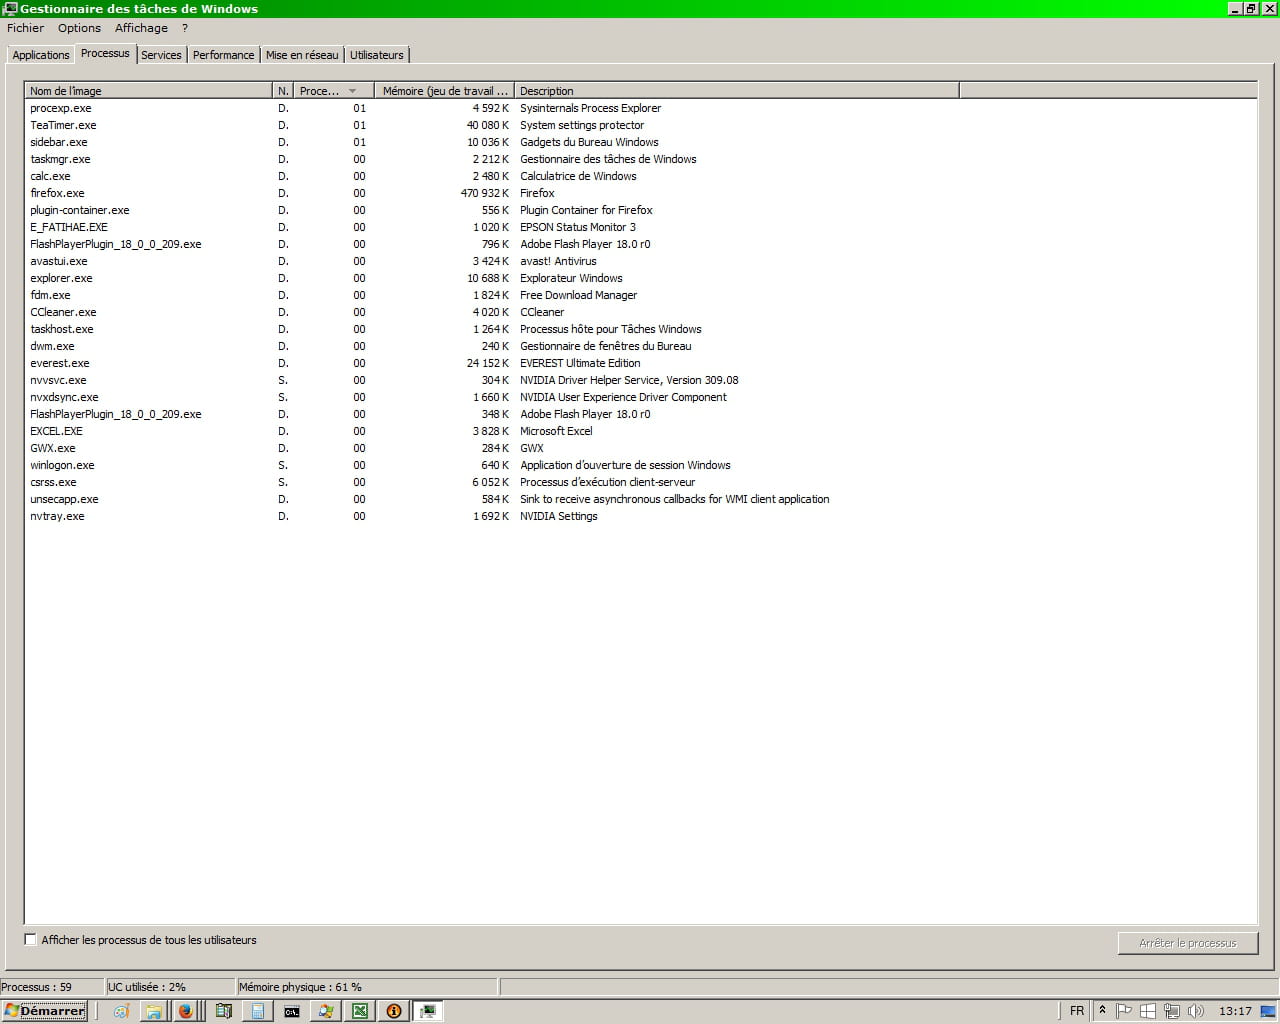Switch to Excel from the taskbar

pos(359,1011)
